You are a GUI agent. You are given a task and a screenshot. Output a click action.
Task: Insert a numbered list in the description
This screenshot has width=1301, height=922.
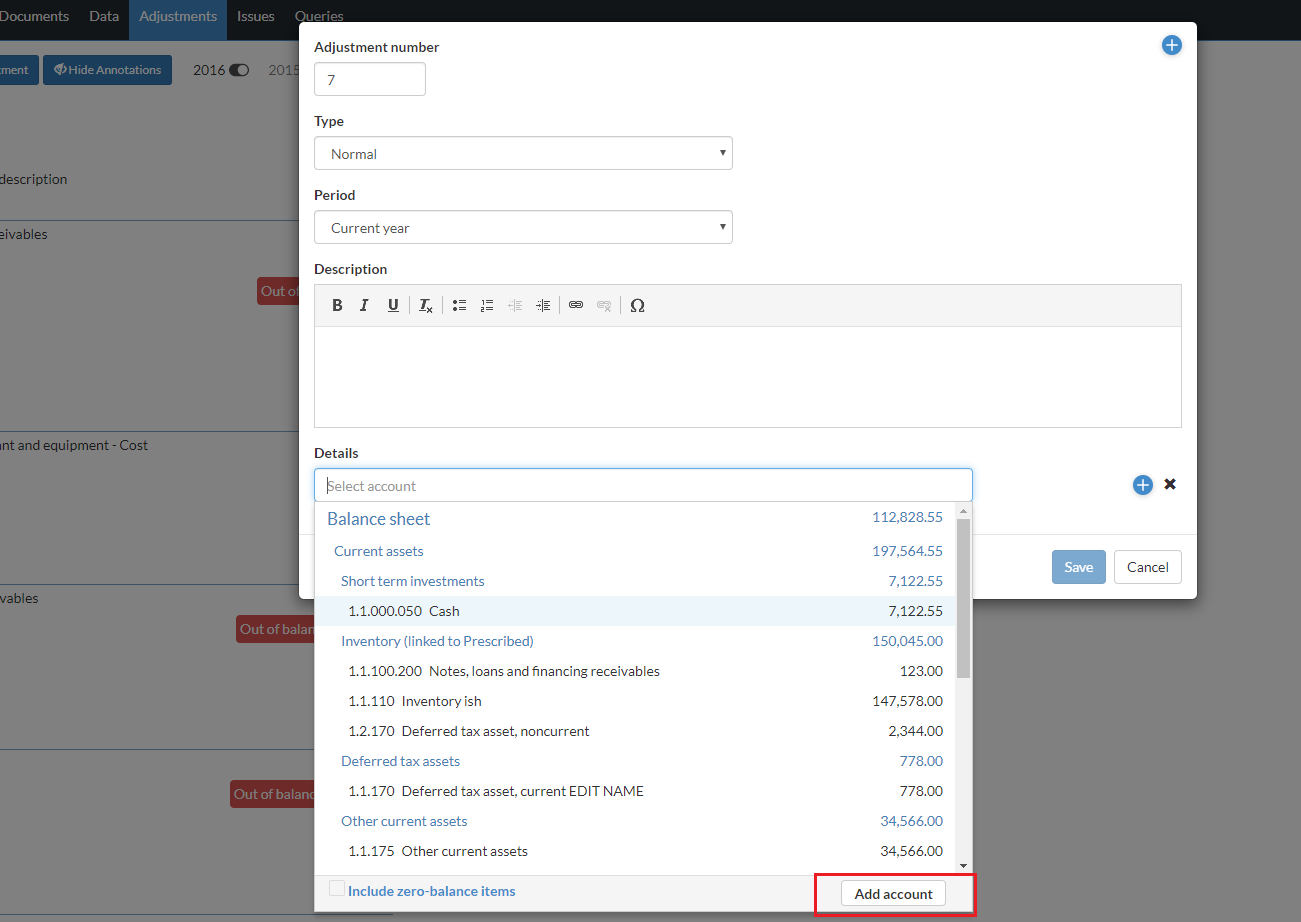coord(487,305)
